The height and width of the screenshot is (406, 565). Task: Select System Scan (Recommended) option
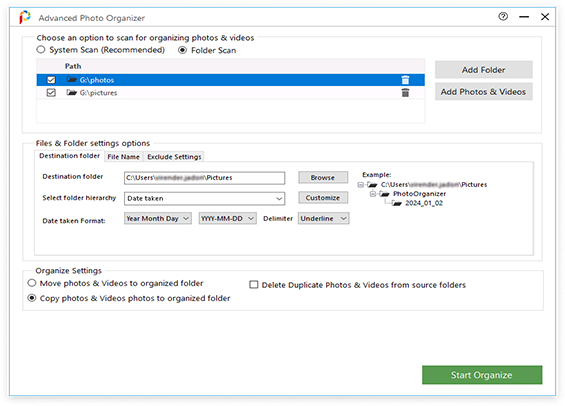(x=41, y=50)
